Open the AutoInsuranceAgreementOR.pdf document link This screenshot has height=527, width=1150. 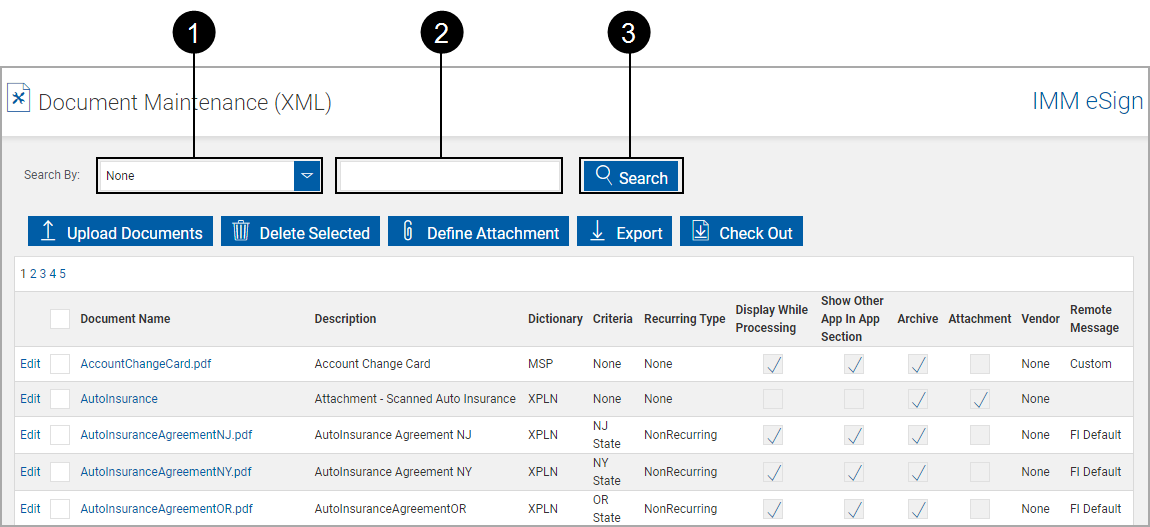[167, 508]
